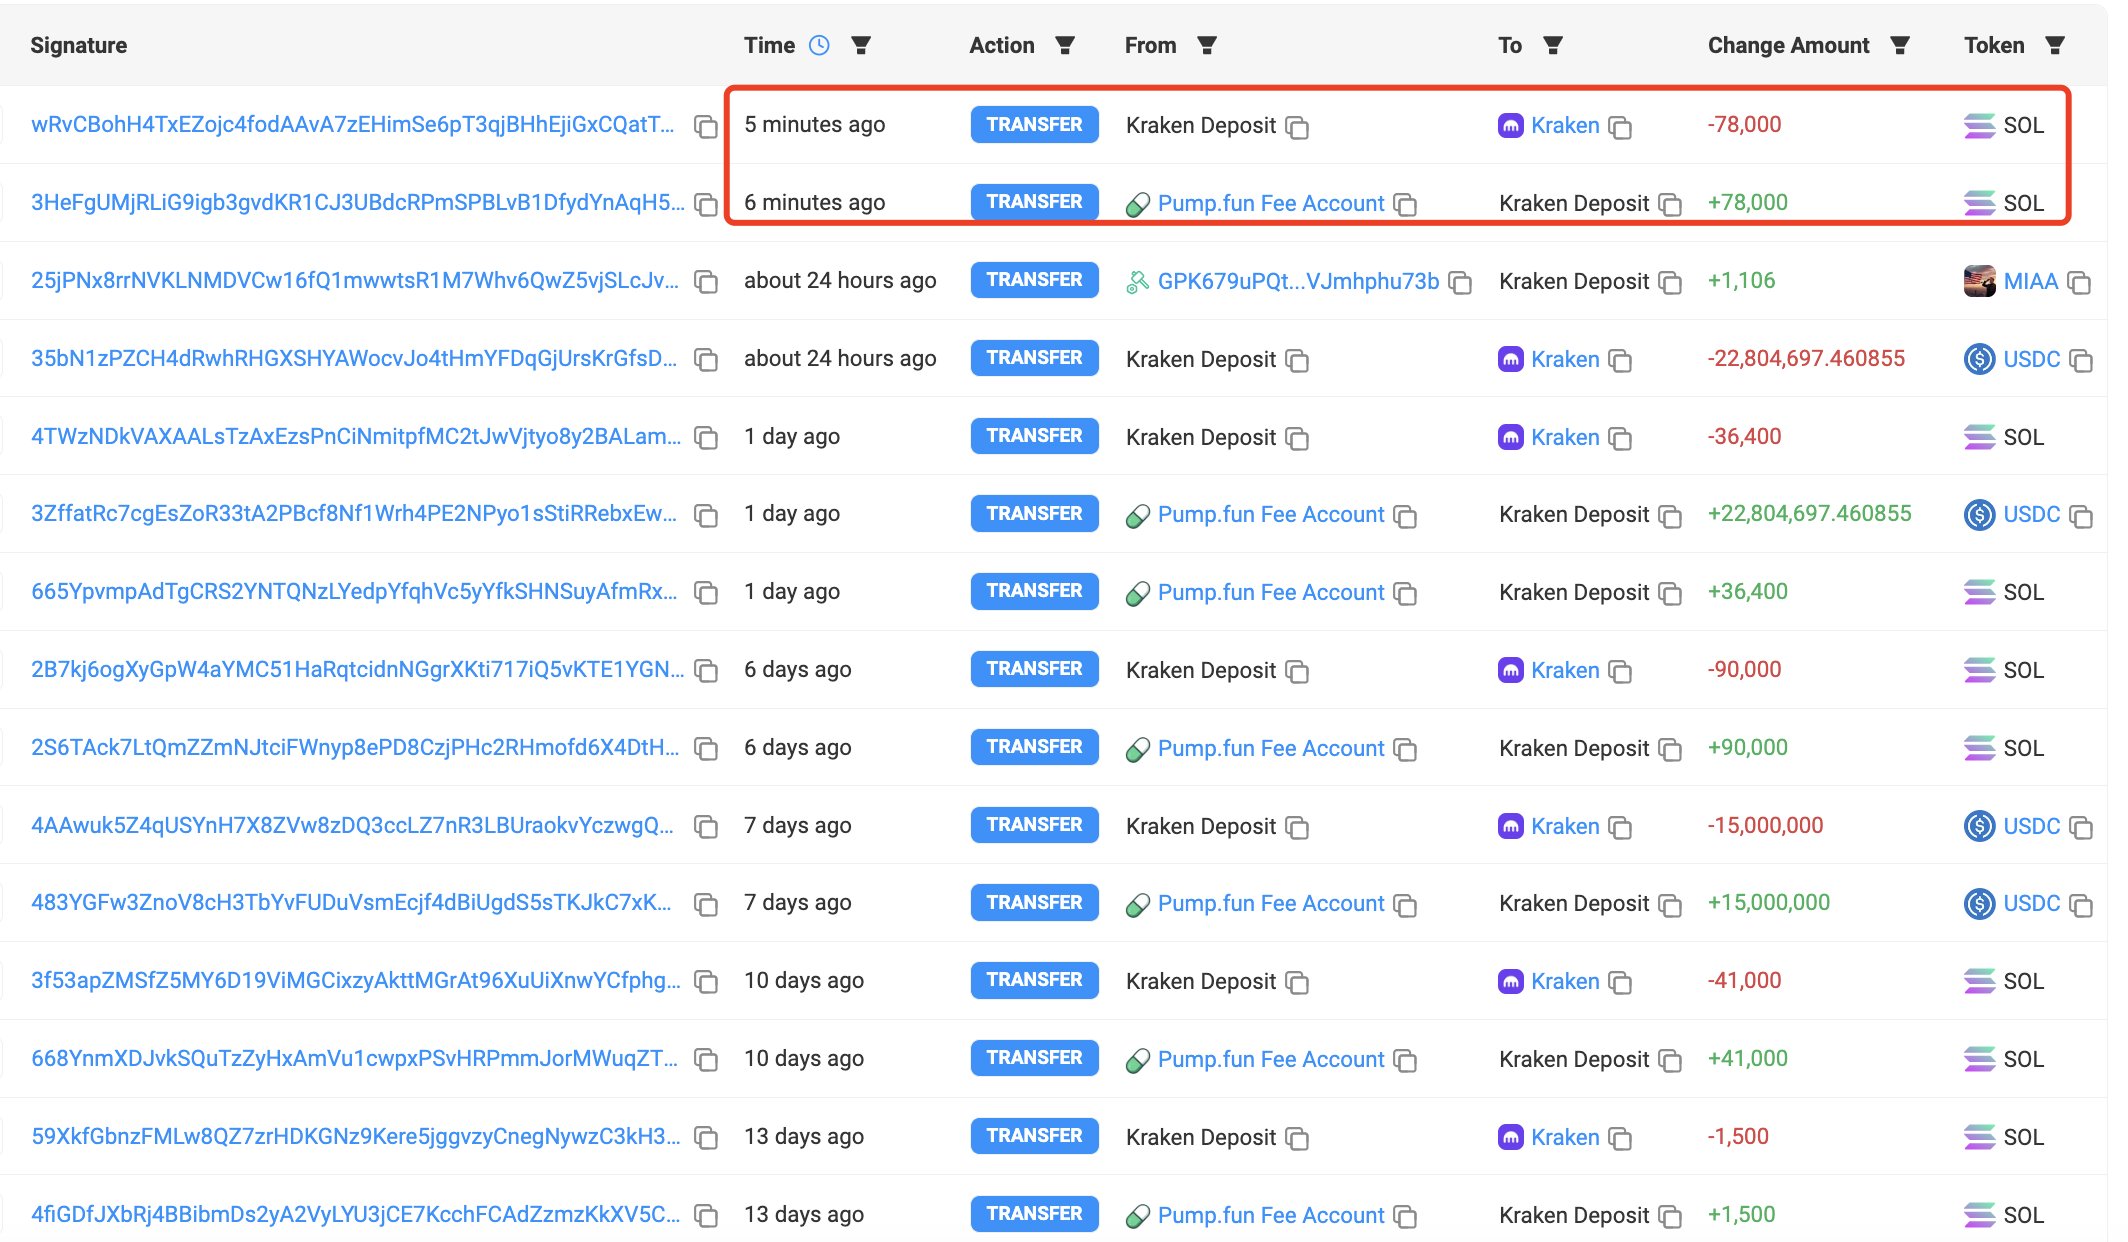
Task: Open transaction 59XkfGbnzFMLw8QZ7zrHDKGNz signature link
Action: pyautogui.click(x=356, y=1137)
